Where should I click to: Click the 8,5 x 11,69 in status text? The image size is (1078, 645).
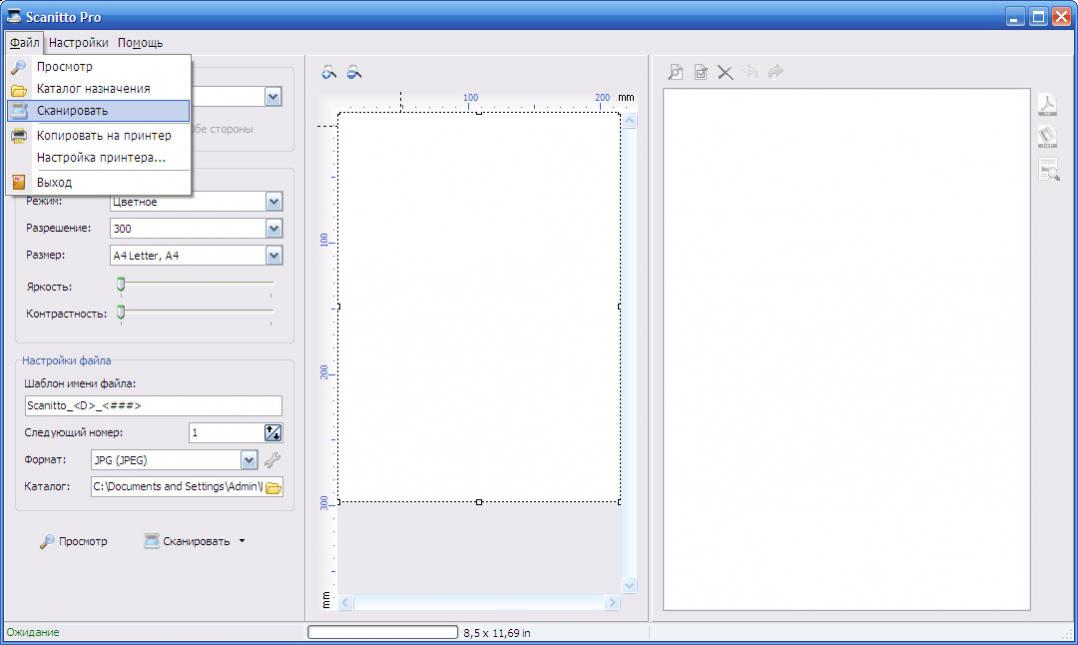496,633
